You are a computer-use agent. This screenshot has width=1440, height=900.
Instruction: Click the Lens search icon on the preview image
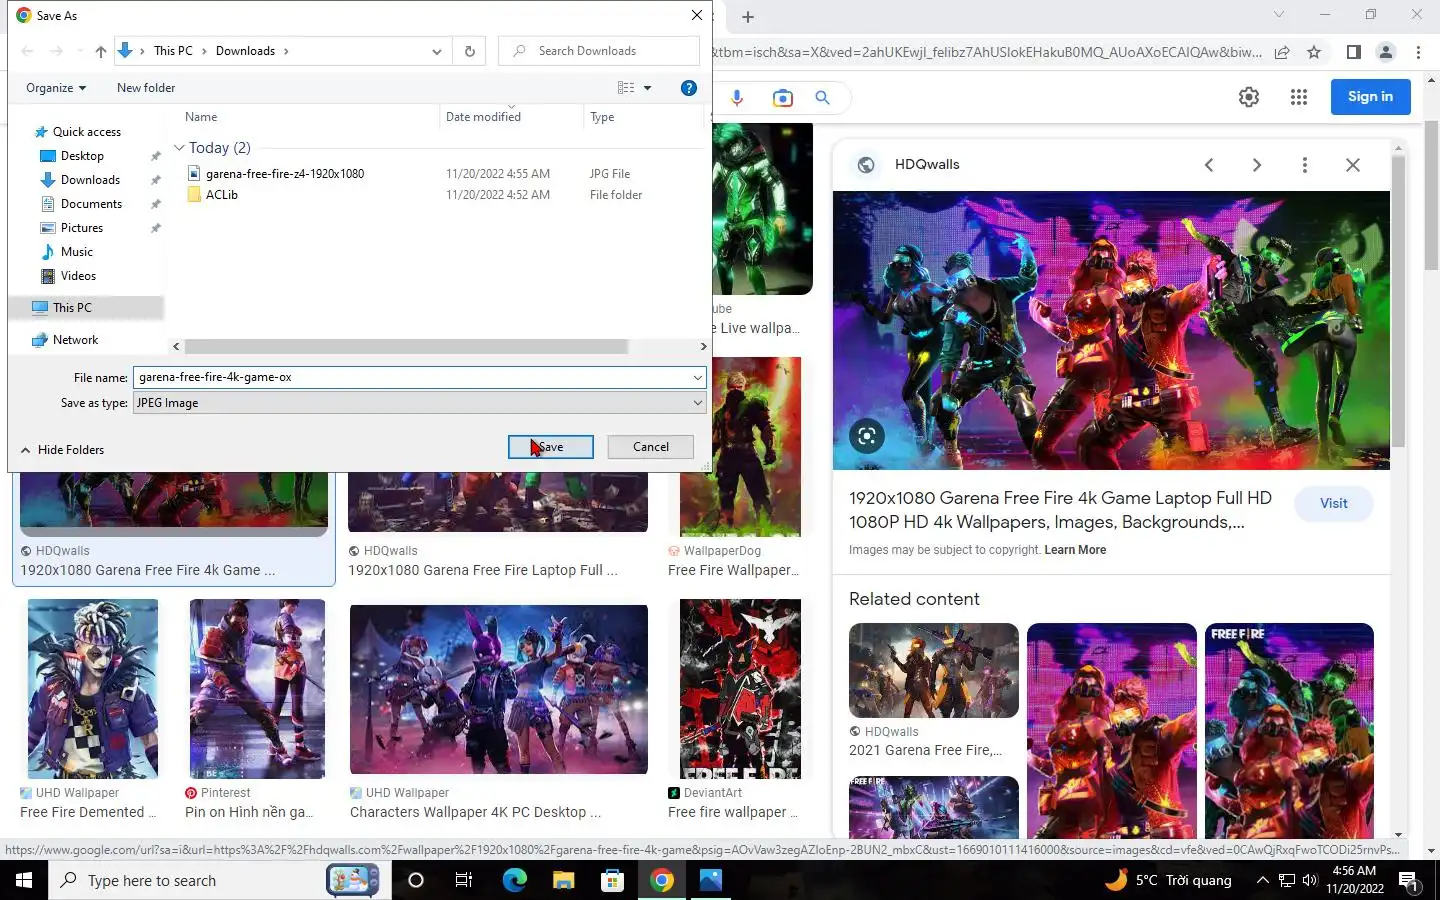point(867,436)
